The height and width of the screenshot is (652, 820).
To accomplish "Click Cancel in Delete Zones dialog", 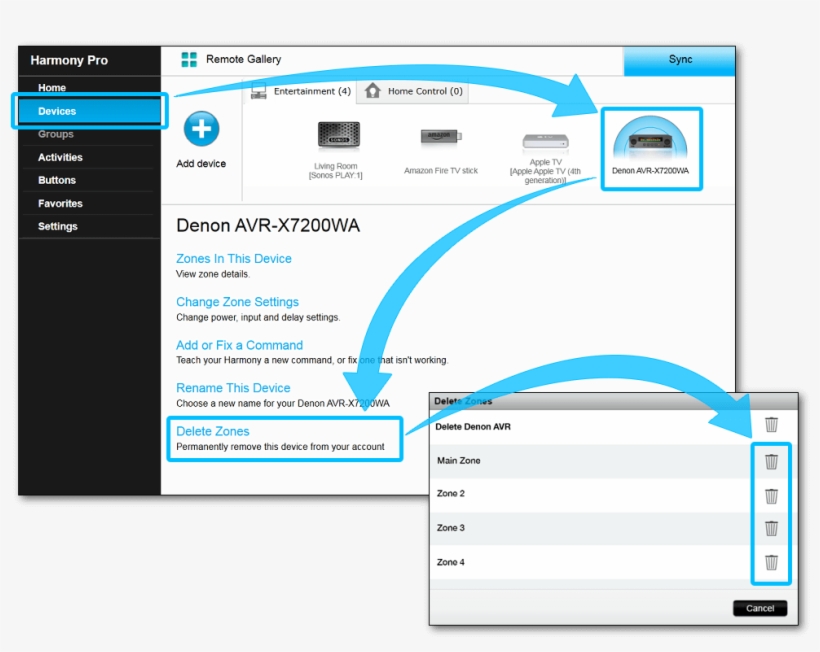I will [760, 608].
